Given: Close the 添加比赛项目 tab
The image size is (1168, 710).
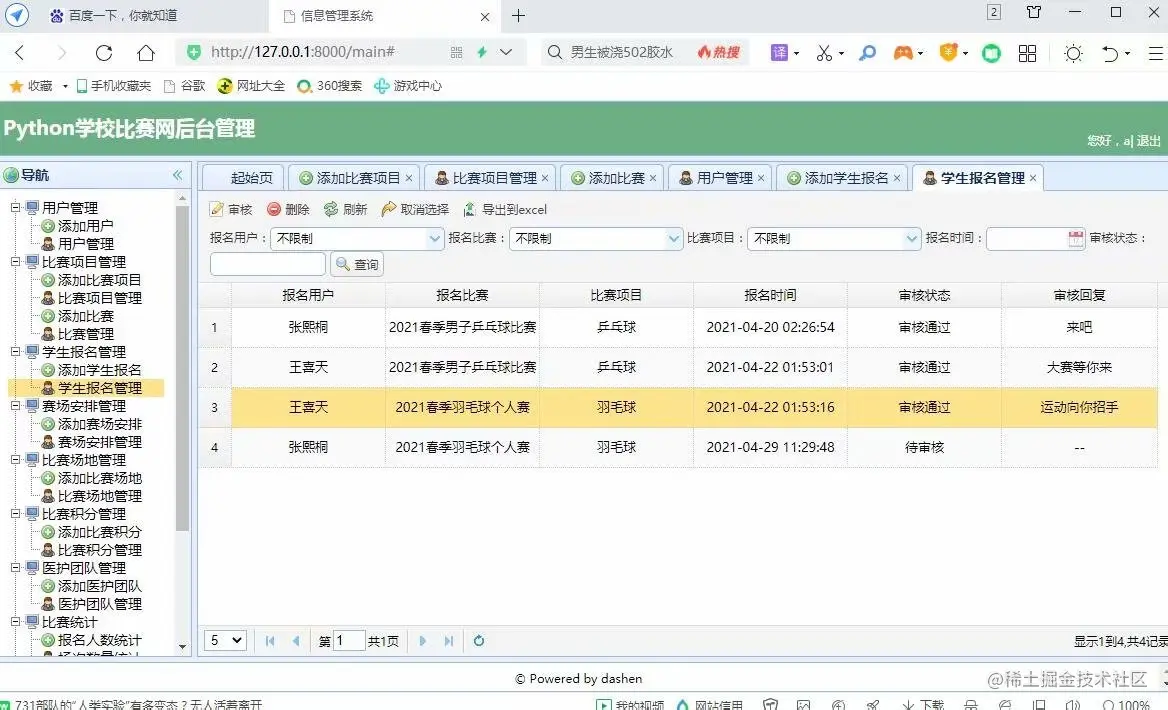Looking at the screenshot, I should pyautogui.click(x=409, y=178).
